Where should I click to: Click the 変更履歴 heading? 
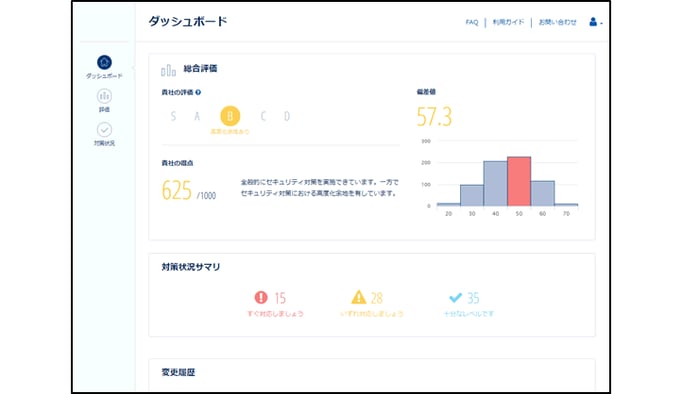(178, 372)
